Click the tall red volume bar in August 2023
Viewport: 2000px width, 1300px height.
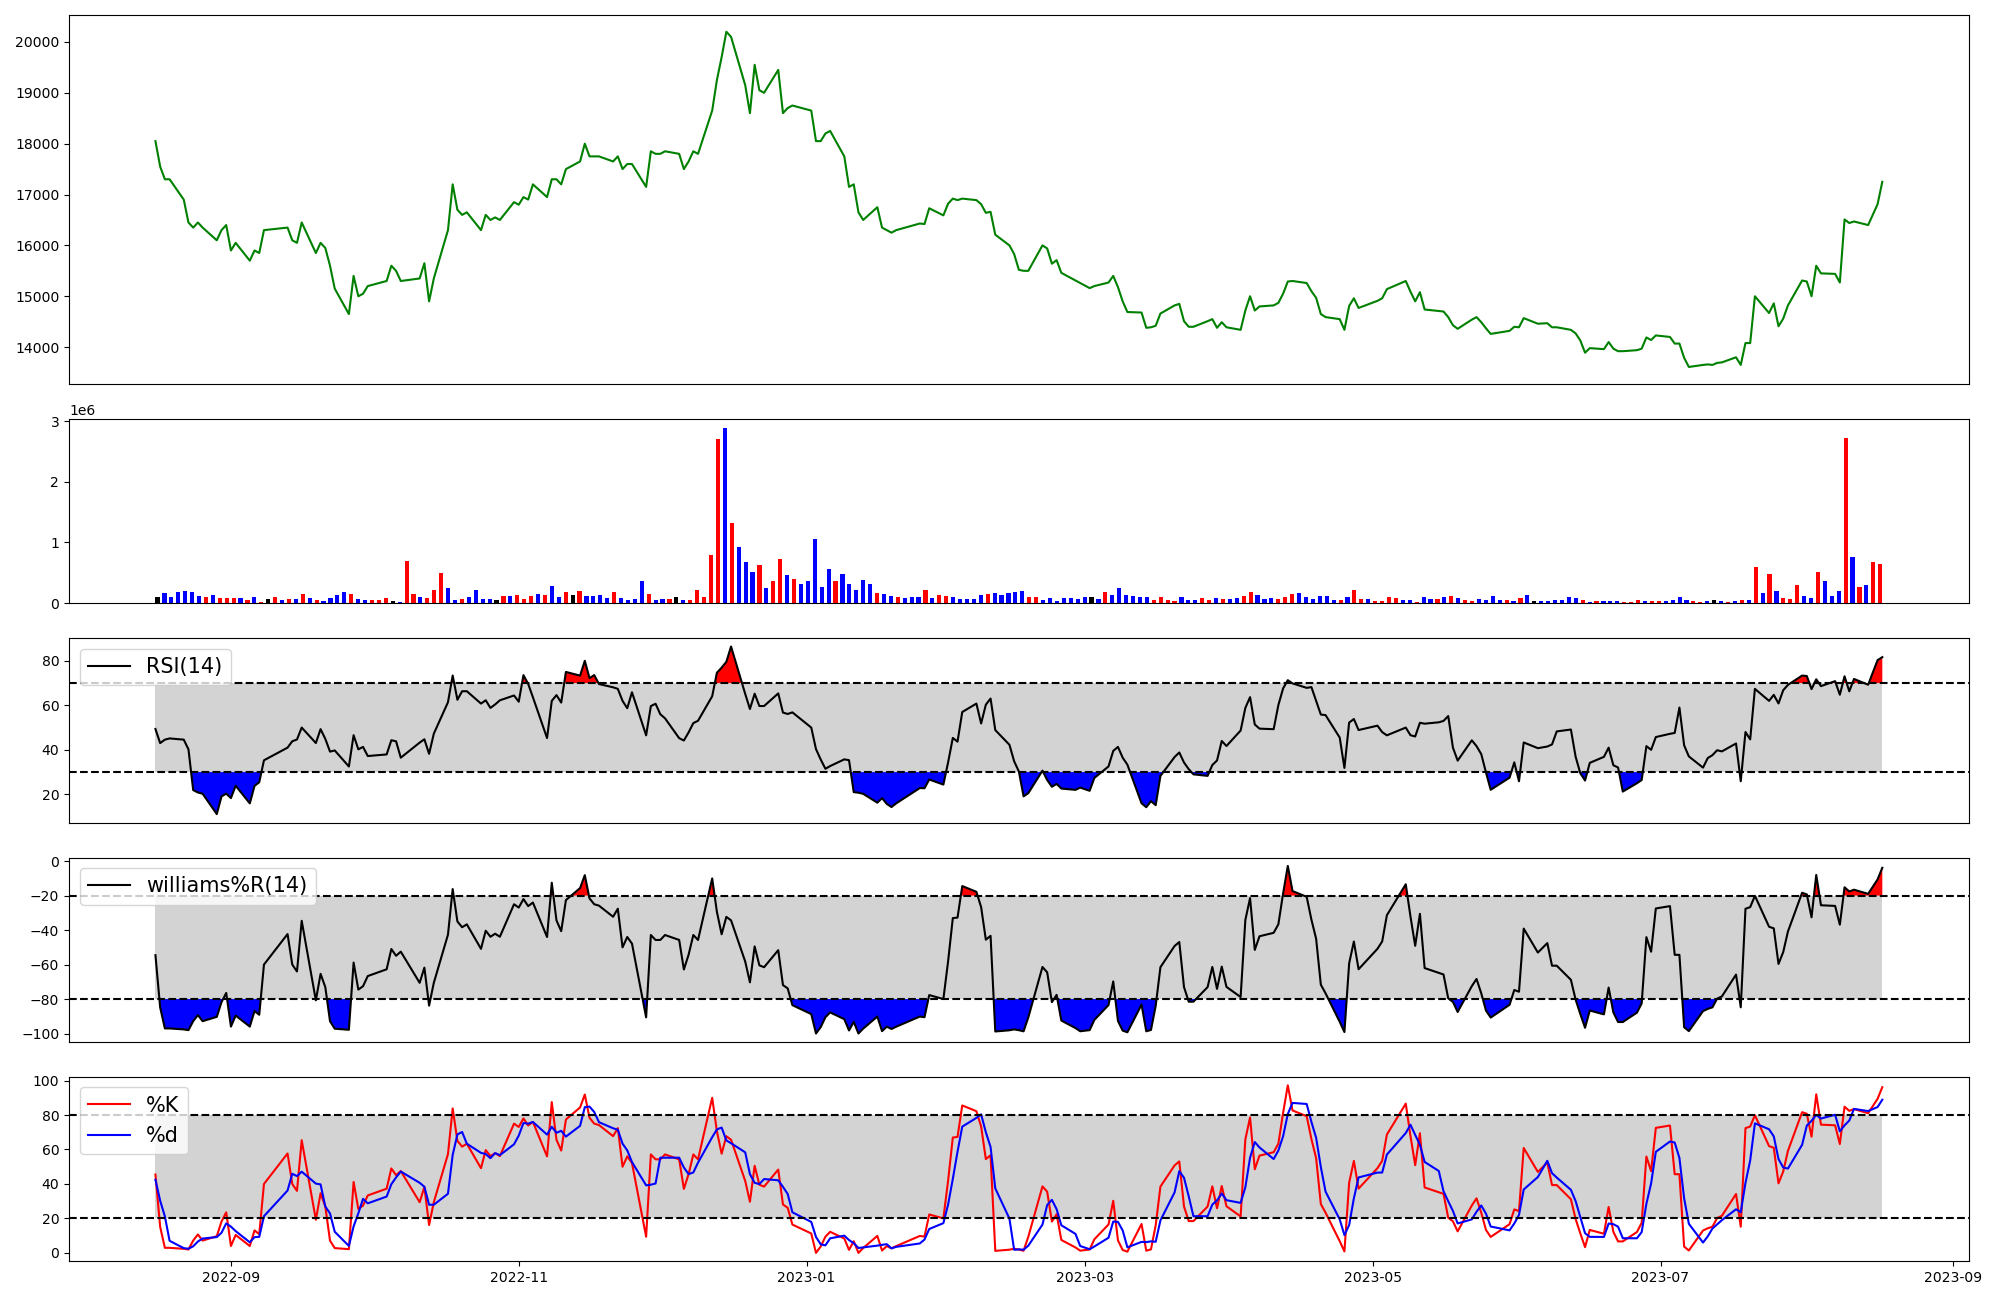click(1846, 520)
